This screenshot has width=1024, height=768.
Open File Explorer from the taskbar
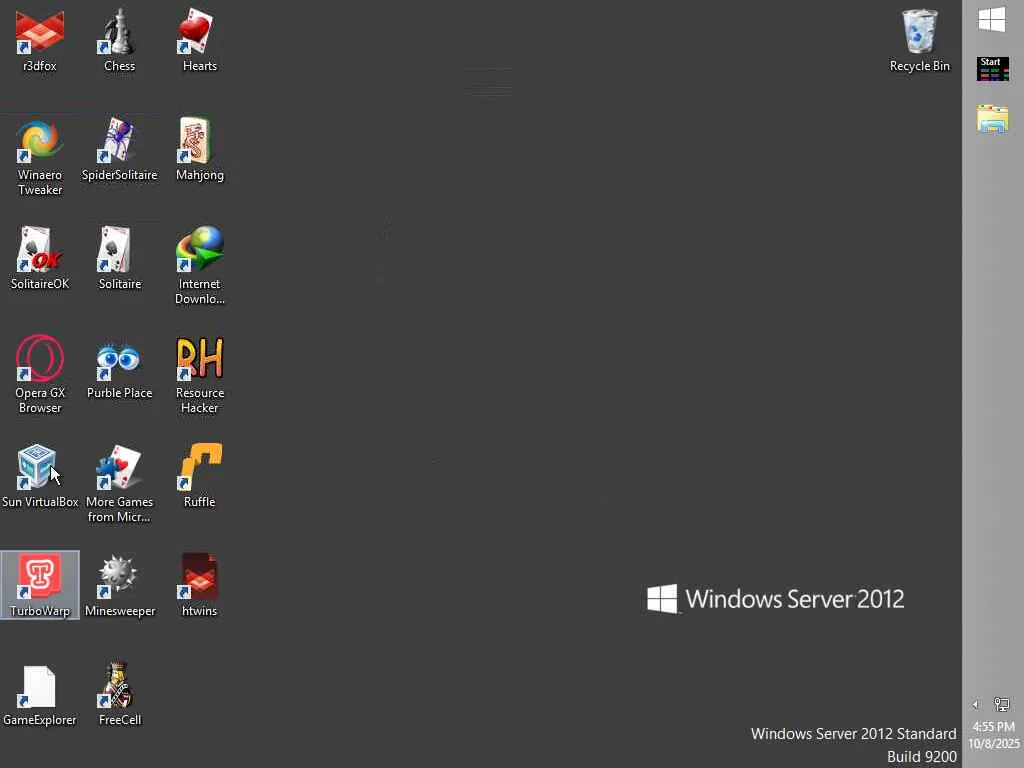pyautogui.click(x=993, y=119)
